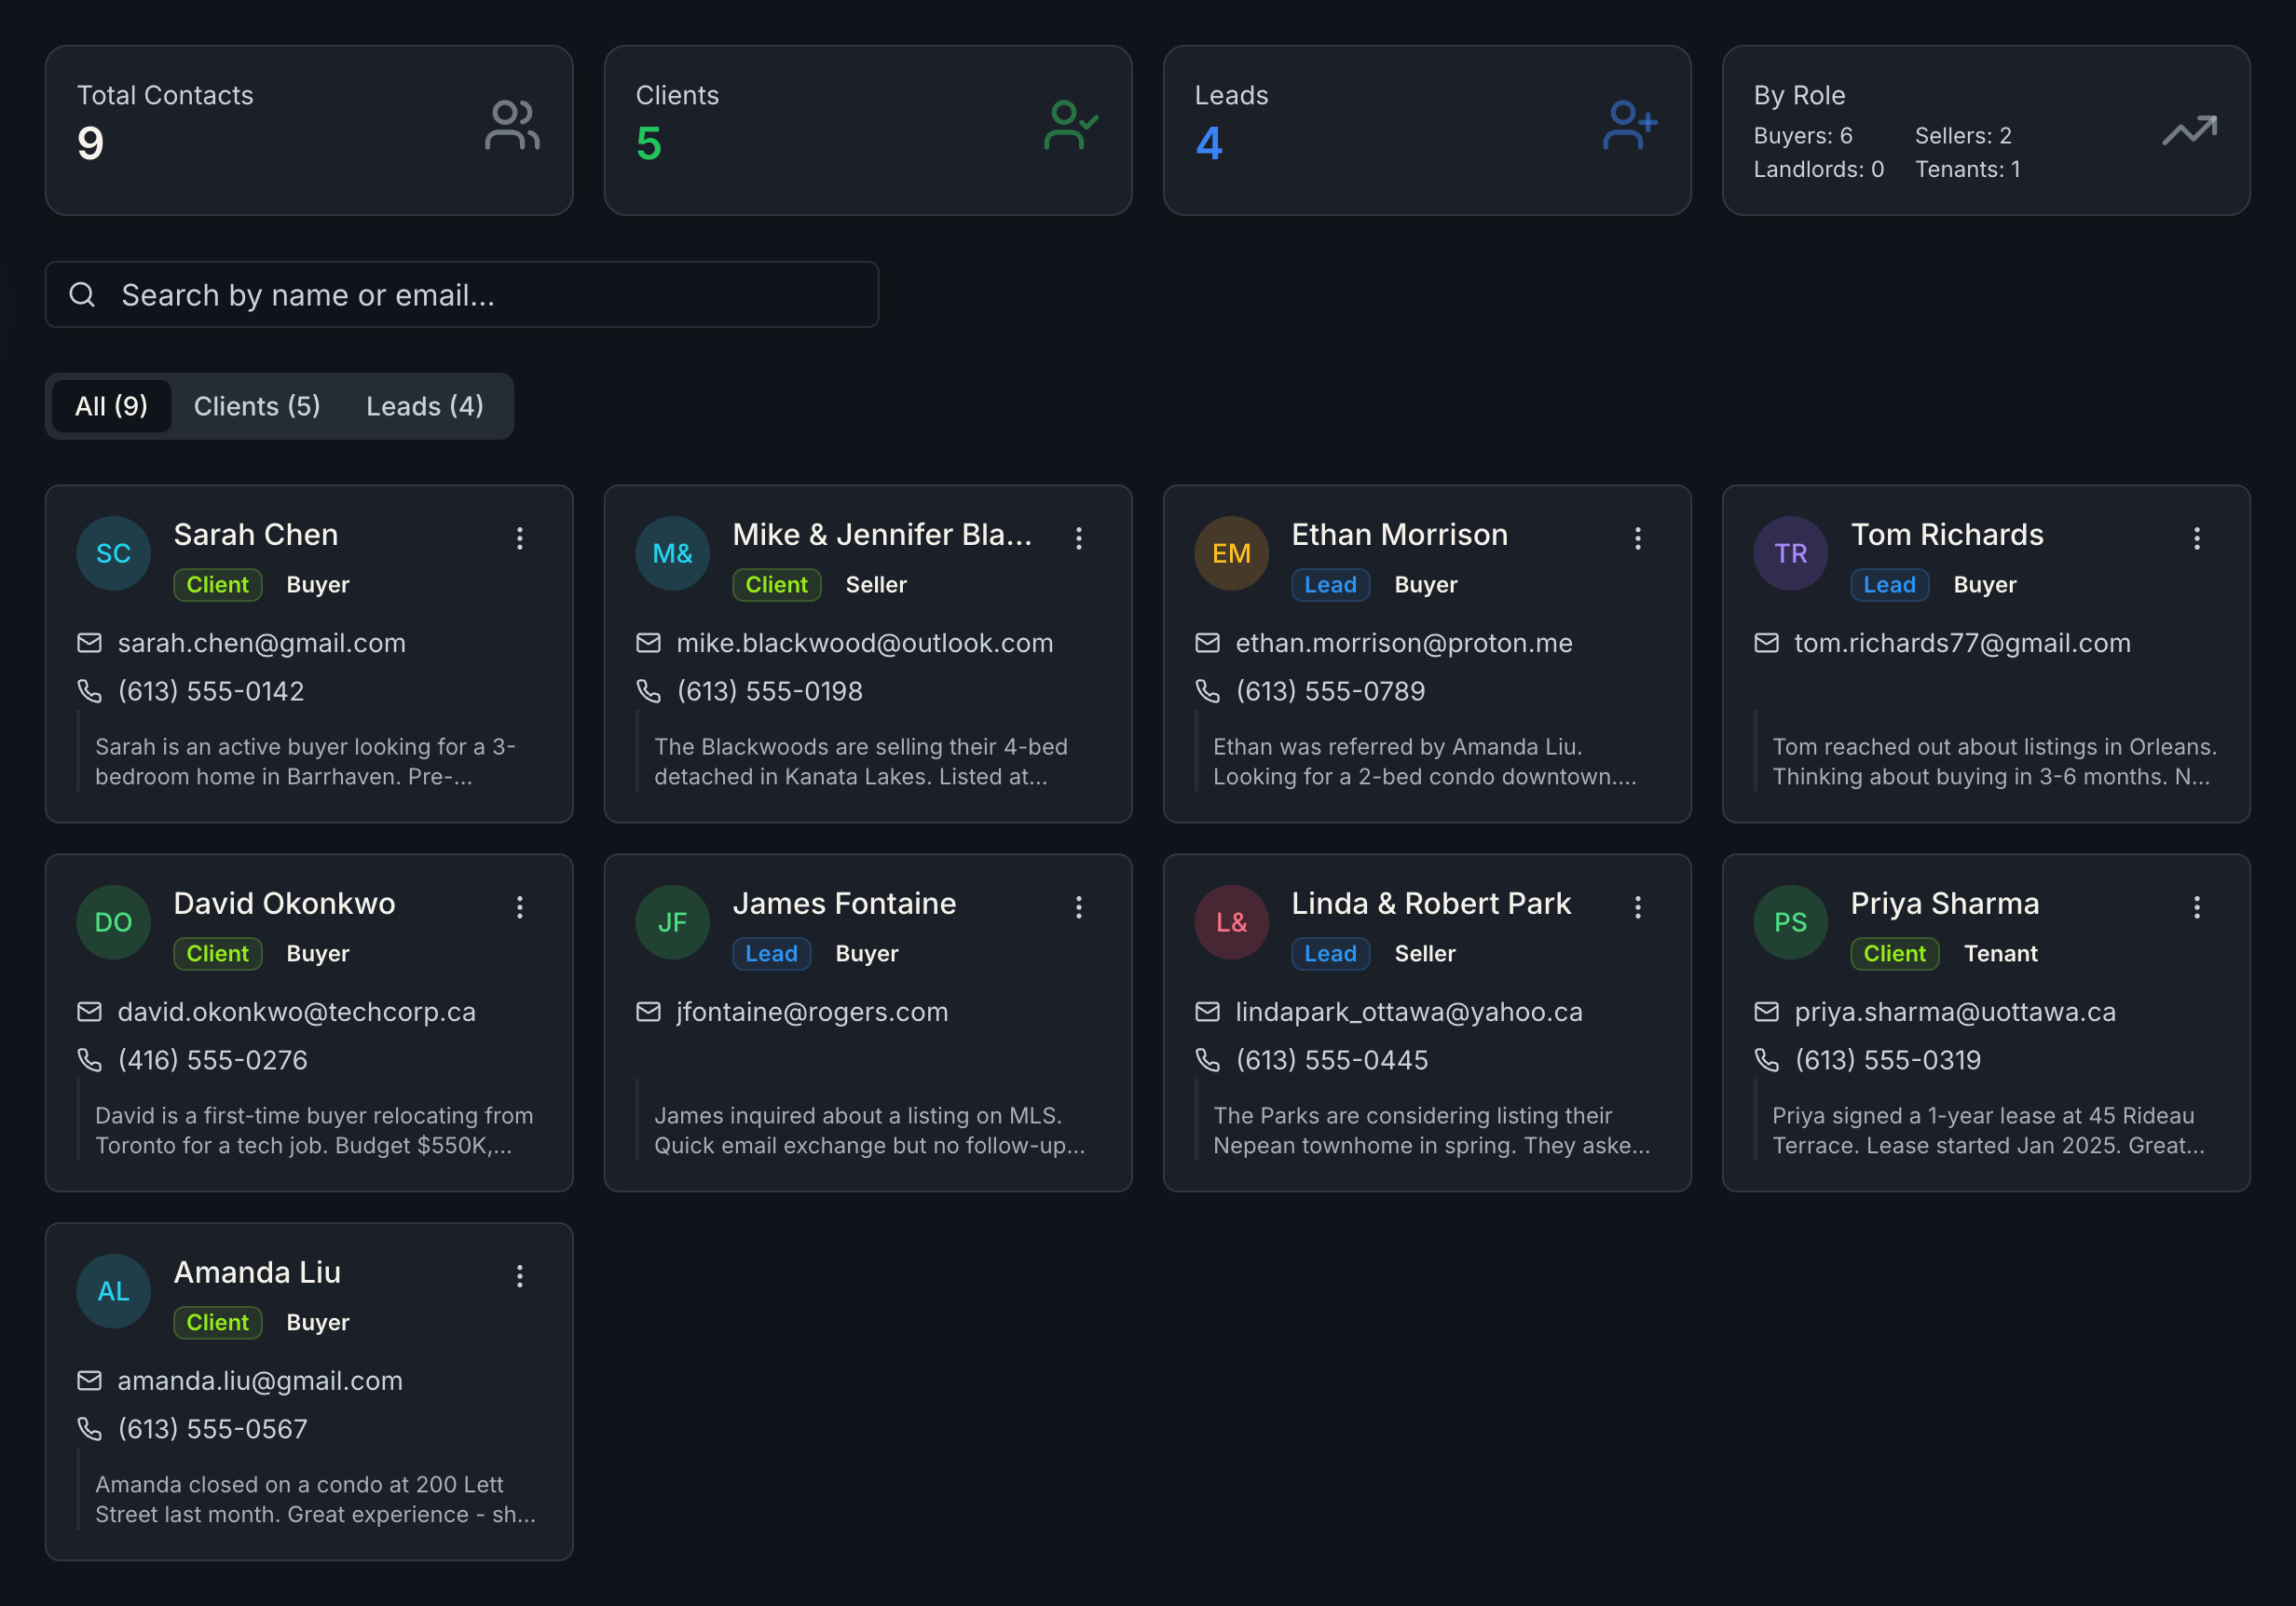Click the trending graph icon on By Role card
Image resolution: width=2296 pixels, height=1606 pixels.
tap(2189, 130)
